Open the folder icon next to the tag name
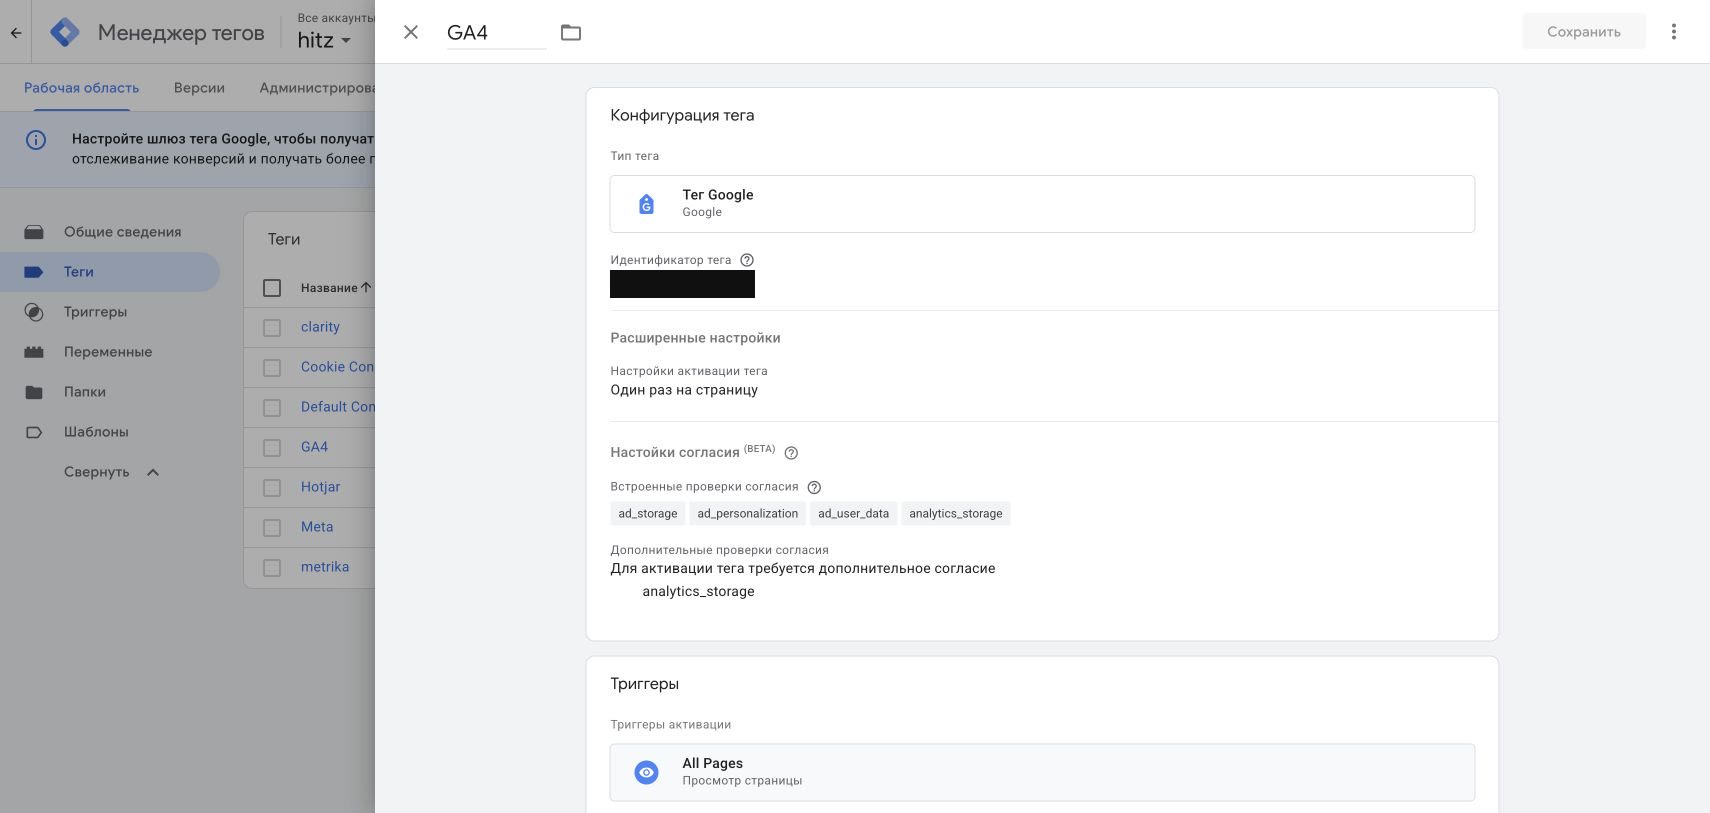This screenshot has height=813, width=1710. tap(571, 32)
